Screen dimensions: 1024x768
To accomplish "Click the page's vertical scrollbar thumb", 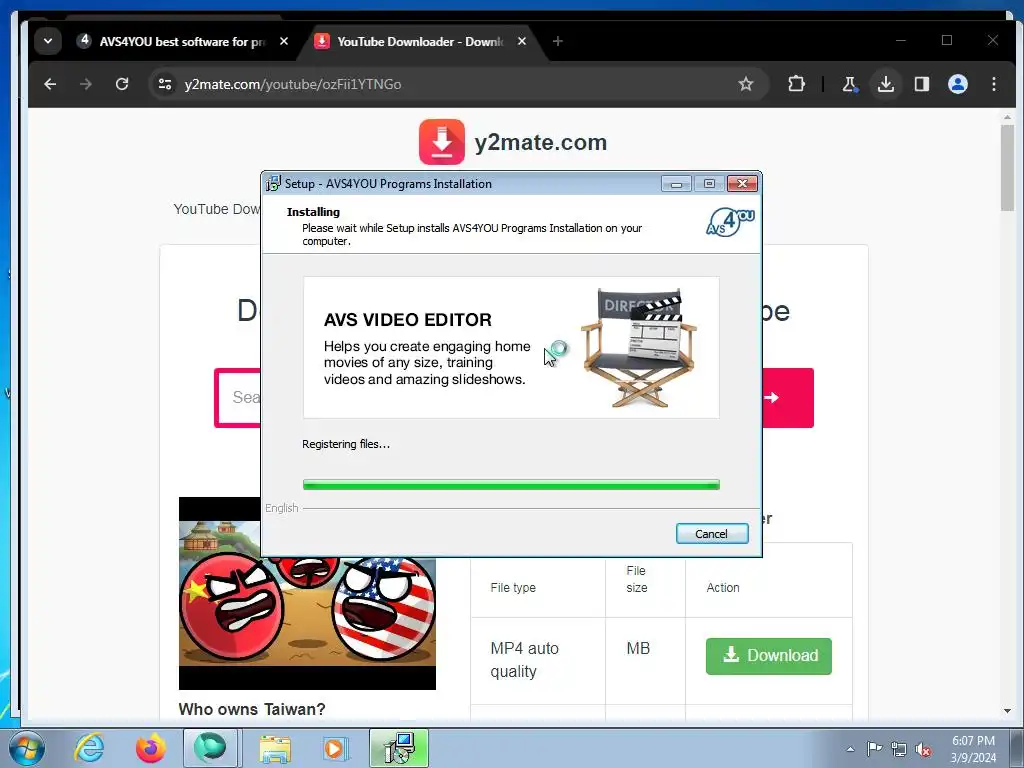I will click(1007, 167).
